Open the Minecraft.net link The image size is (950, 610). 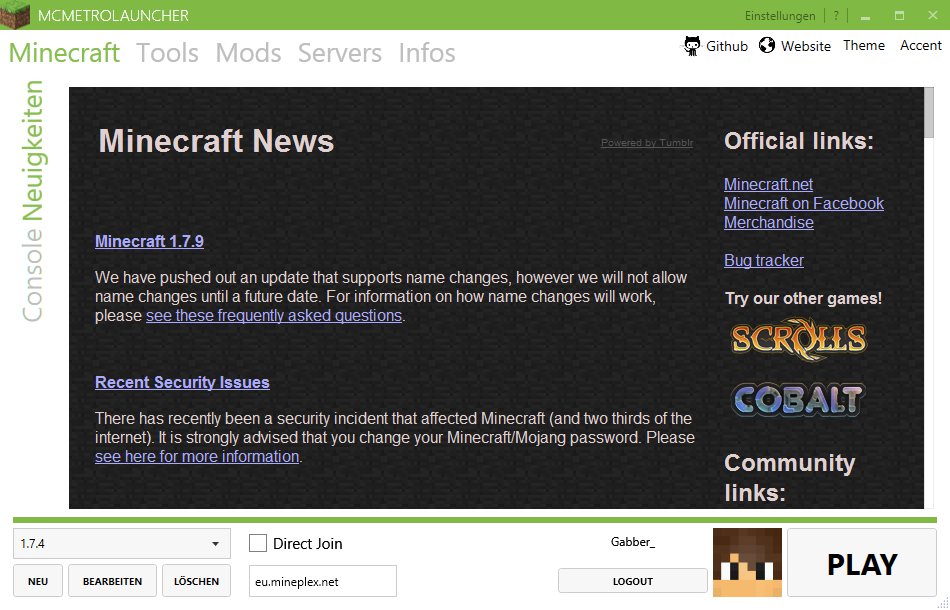click(x=768, y=184)
